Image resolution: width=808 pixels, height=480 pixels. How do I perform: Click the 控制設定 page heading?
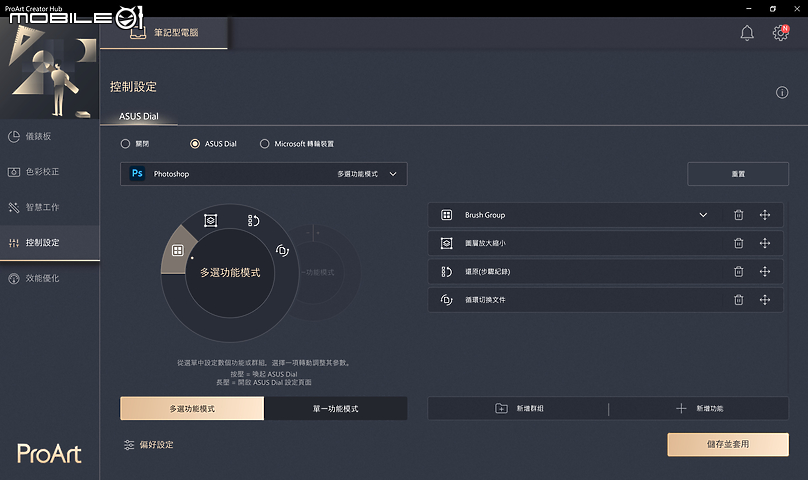tap(133, 87)
